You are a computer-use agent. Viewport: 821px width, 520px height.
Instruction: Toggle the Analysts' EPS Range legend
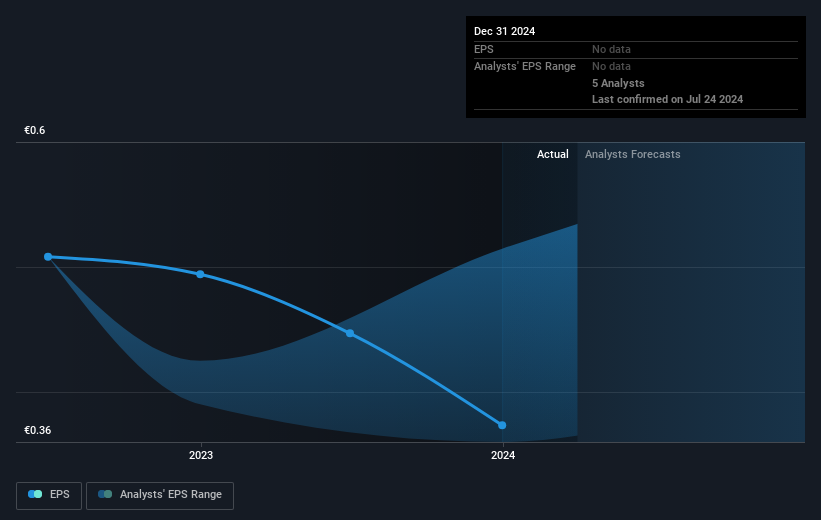160,495
